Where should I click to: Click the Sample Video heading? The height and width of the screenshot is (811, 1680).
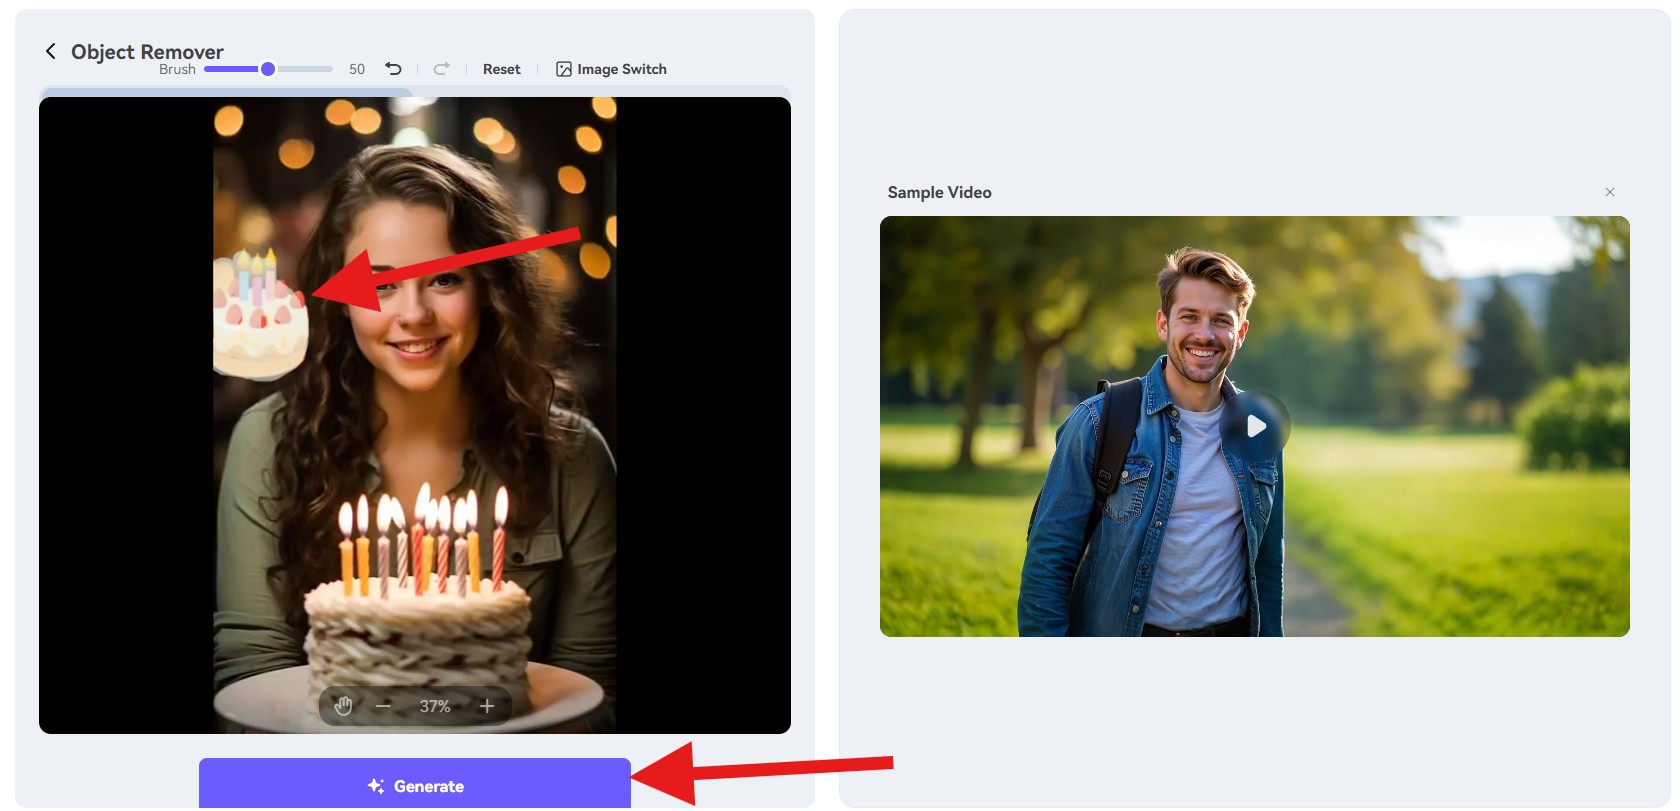coord(940,192)
